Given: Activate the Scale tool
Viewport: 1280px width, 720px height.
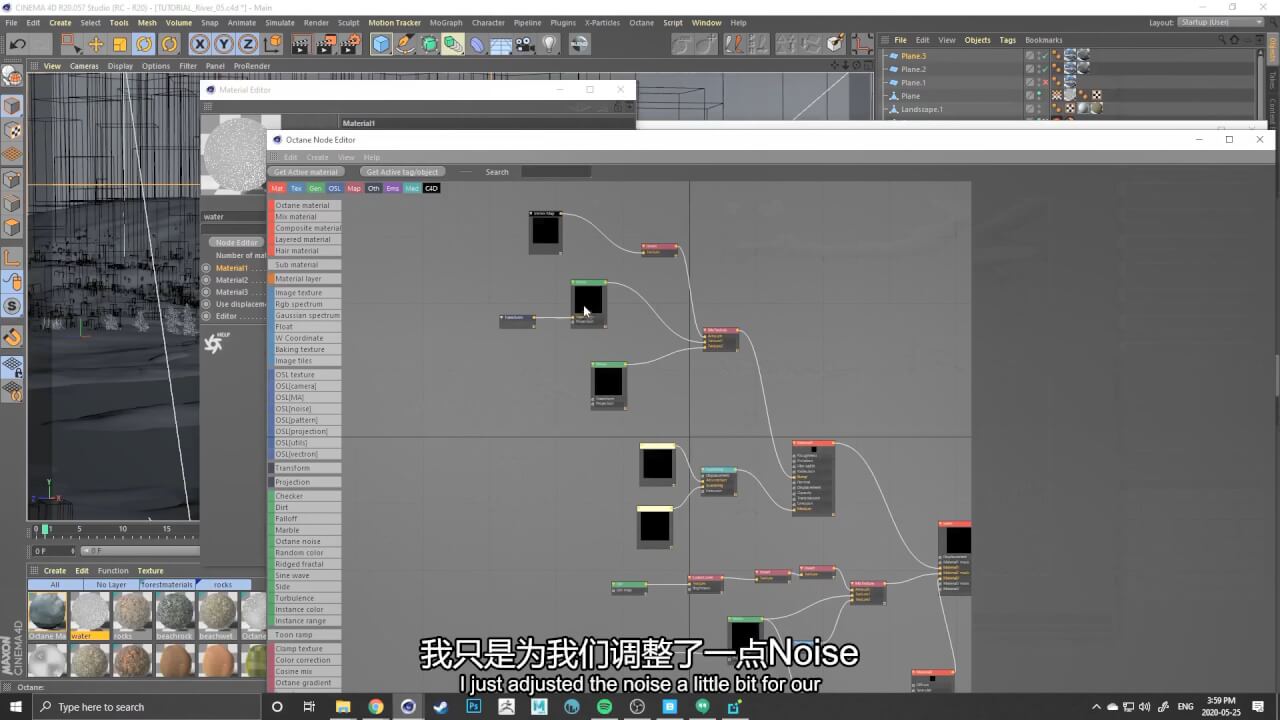Looking at the screenshot, I should pyautogui.click(x=120, y=44).
